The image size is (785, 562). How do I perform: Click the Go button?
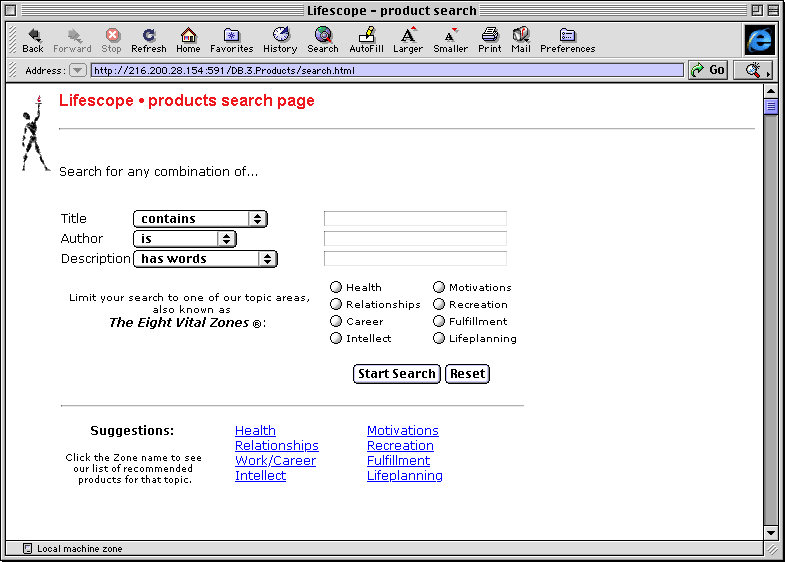pyautogui.click(x=708, y=70)
